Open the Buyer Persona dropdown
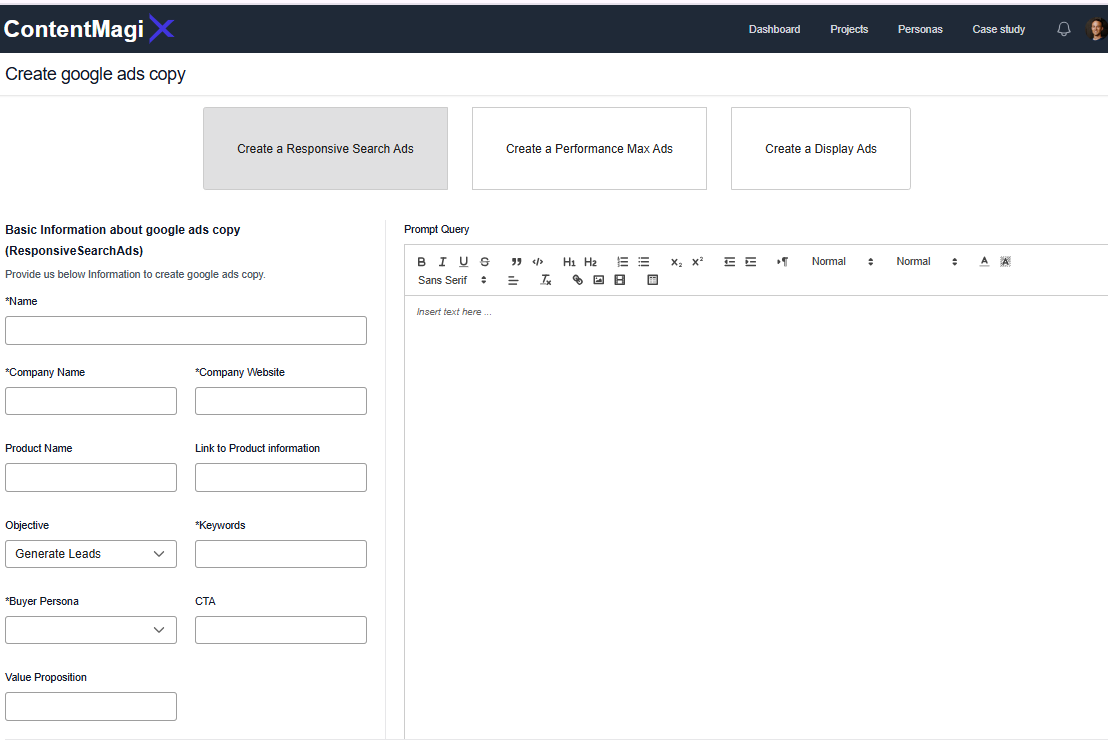 pyautogui.click(x=91, y=630)
